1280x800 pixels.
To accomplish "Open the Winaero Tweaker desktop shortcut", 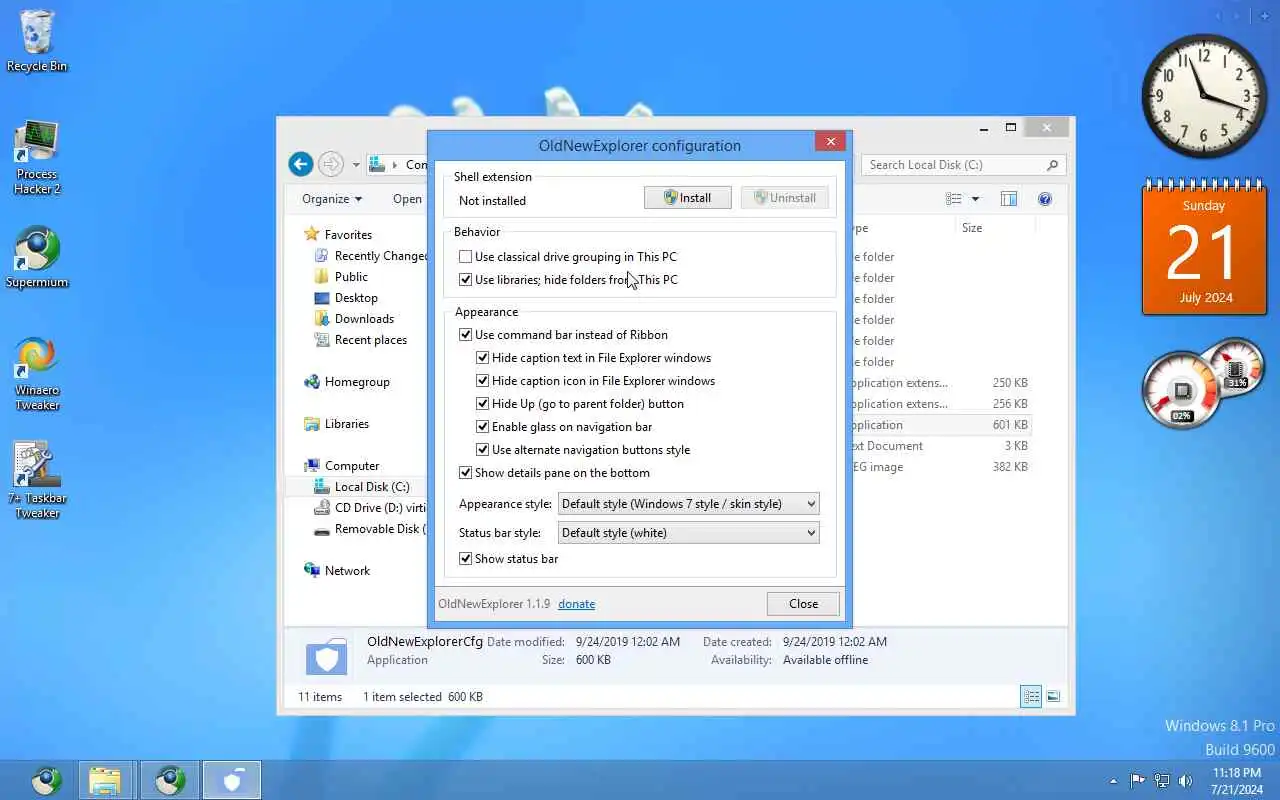I will (x=37, y=374).
